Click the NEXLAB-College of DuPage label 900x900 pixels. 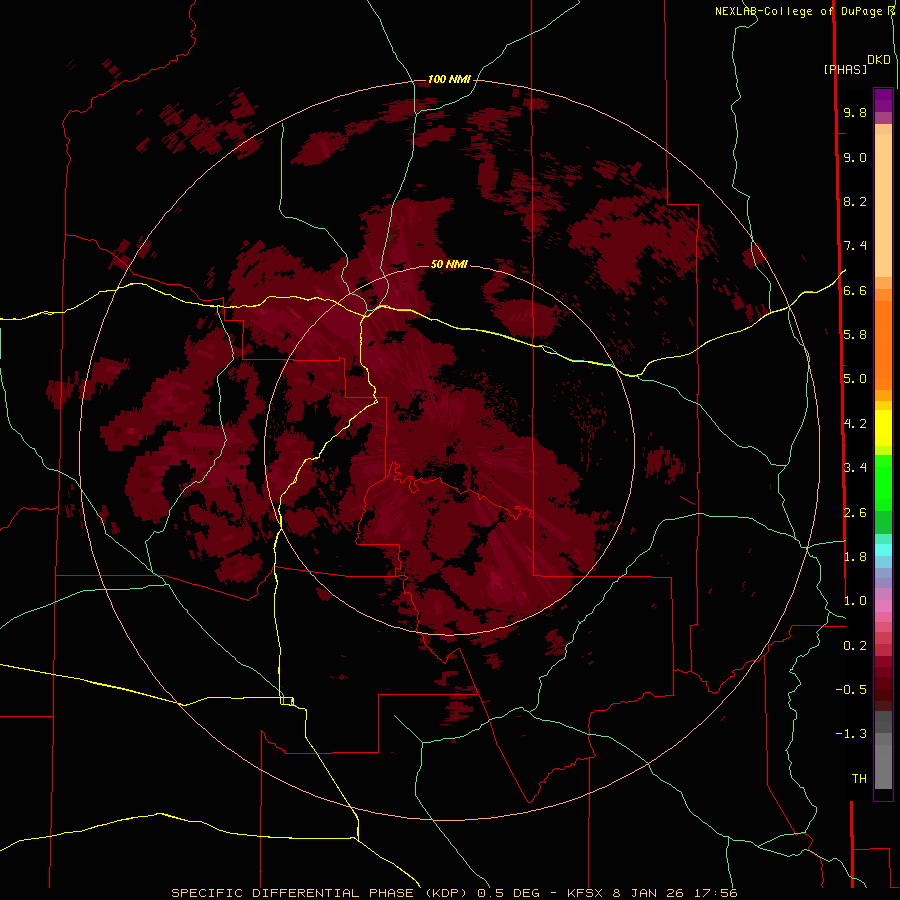(798, 11)
